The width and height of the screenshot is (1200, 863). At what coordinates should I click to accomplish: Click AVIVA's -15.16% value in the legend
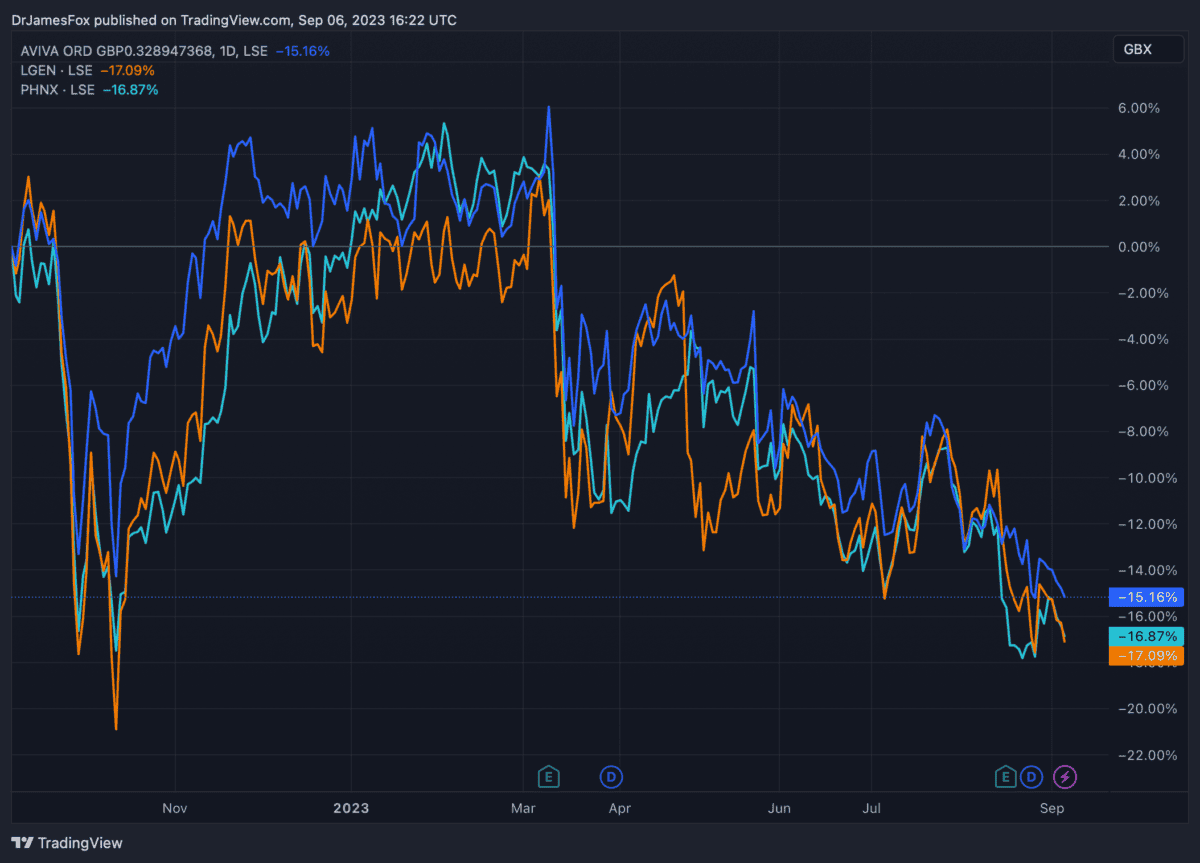[302, 50]
